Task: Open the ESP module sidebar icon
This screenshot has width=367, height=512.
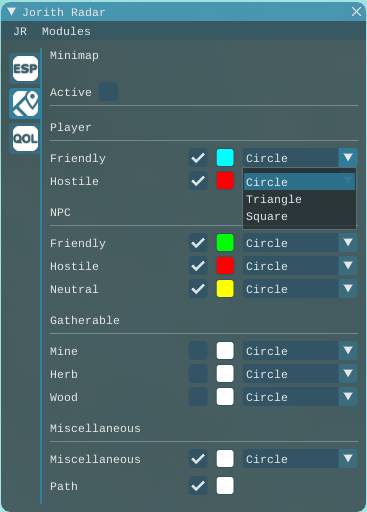Action: coord(25,68)
